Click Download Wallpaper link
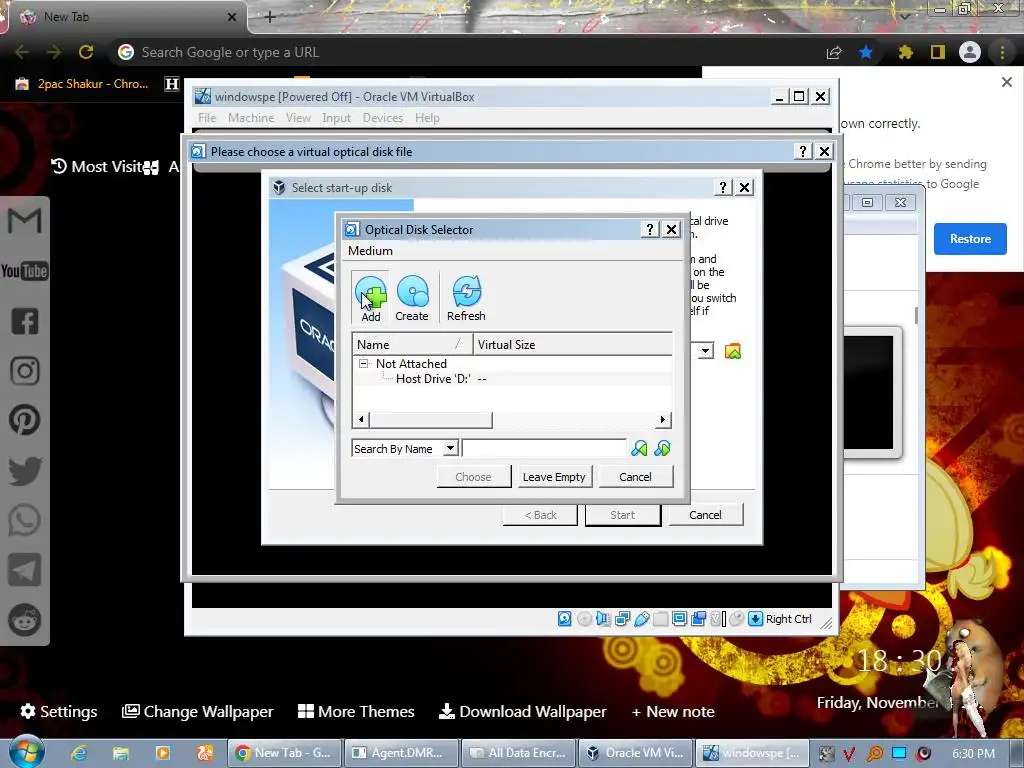This screenshot has width=1024, height=768. [x=522, y=711]
